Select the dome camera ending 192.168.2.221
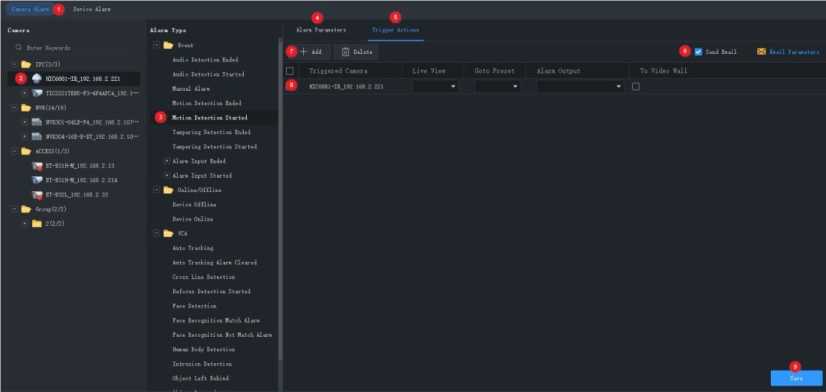This screenshot has width=826, height=392. [x=83, y=79]
